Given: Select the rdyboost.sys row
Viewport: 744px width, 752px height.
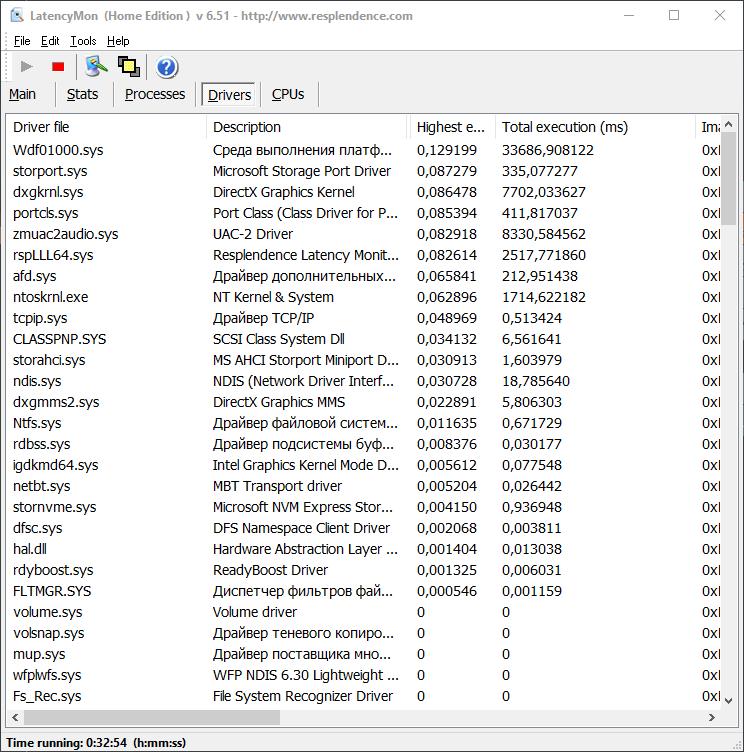Looking at the screenshot, I should pos(363,570).
